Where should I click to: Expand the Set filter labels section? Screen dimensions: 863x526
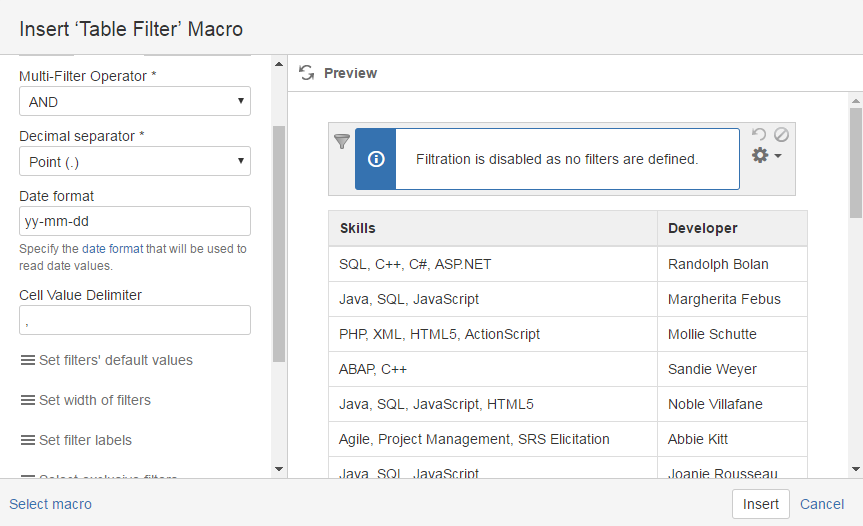[x=85, y=440]
